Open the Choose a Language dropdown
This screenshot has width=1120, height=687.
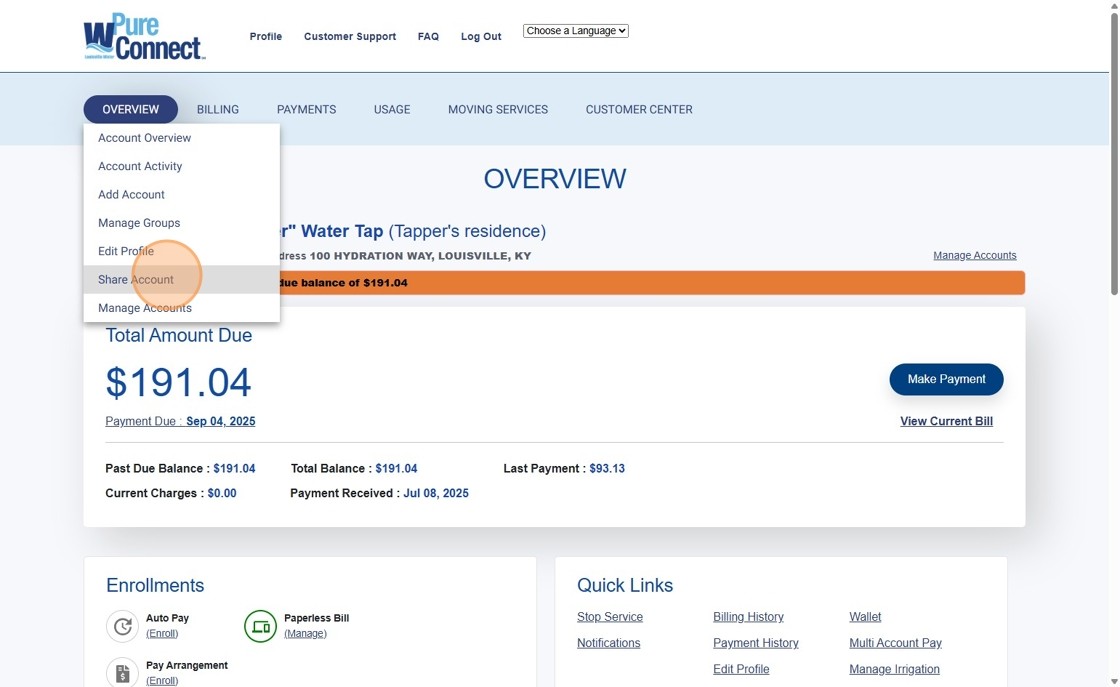(x=575, y=31)
